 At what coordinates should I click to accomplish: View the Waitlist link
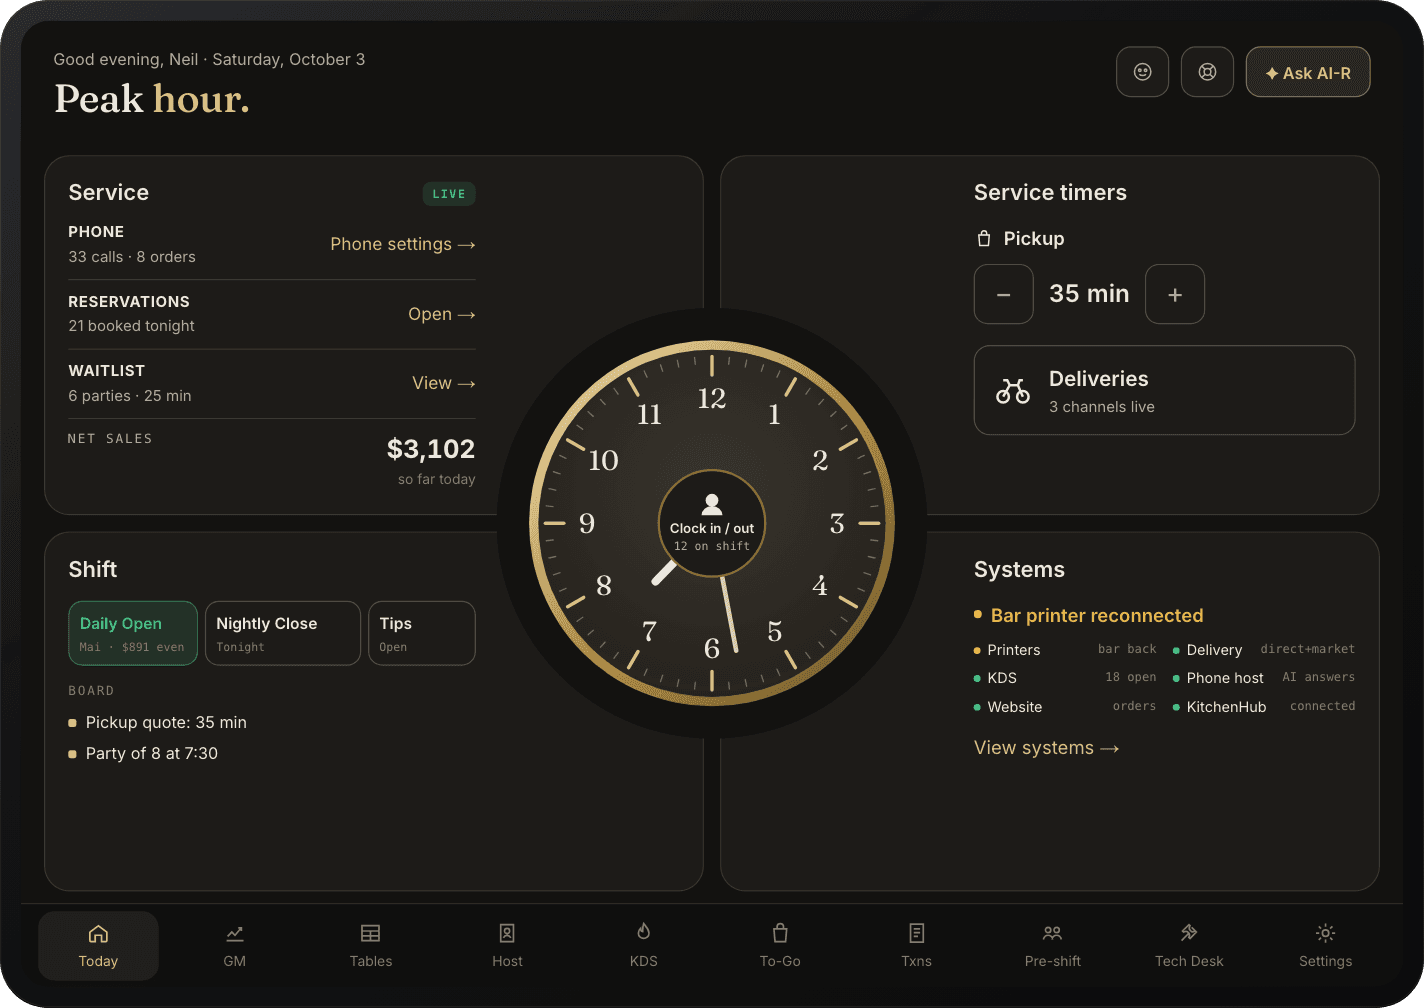coord(444,383)
